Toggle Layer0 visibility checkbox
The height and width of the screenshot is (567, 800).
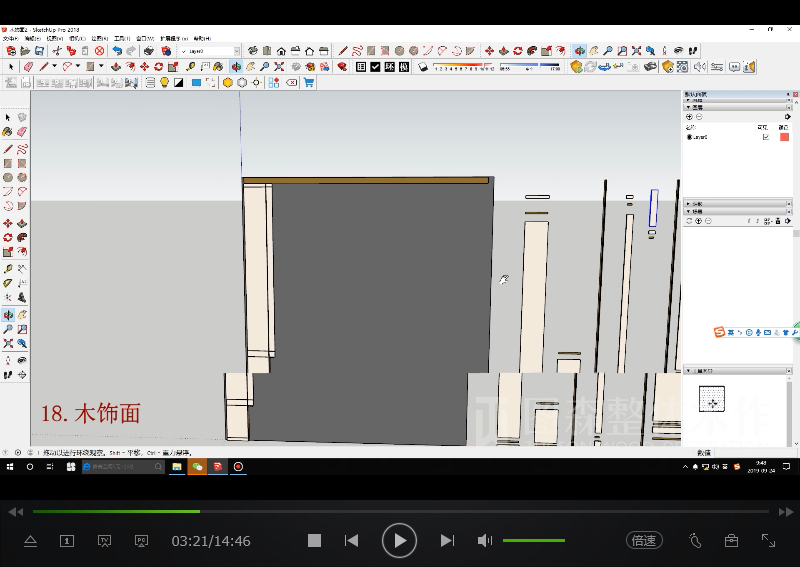coord(766,137)
